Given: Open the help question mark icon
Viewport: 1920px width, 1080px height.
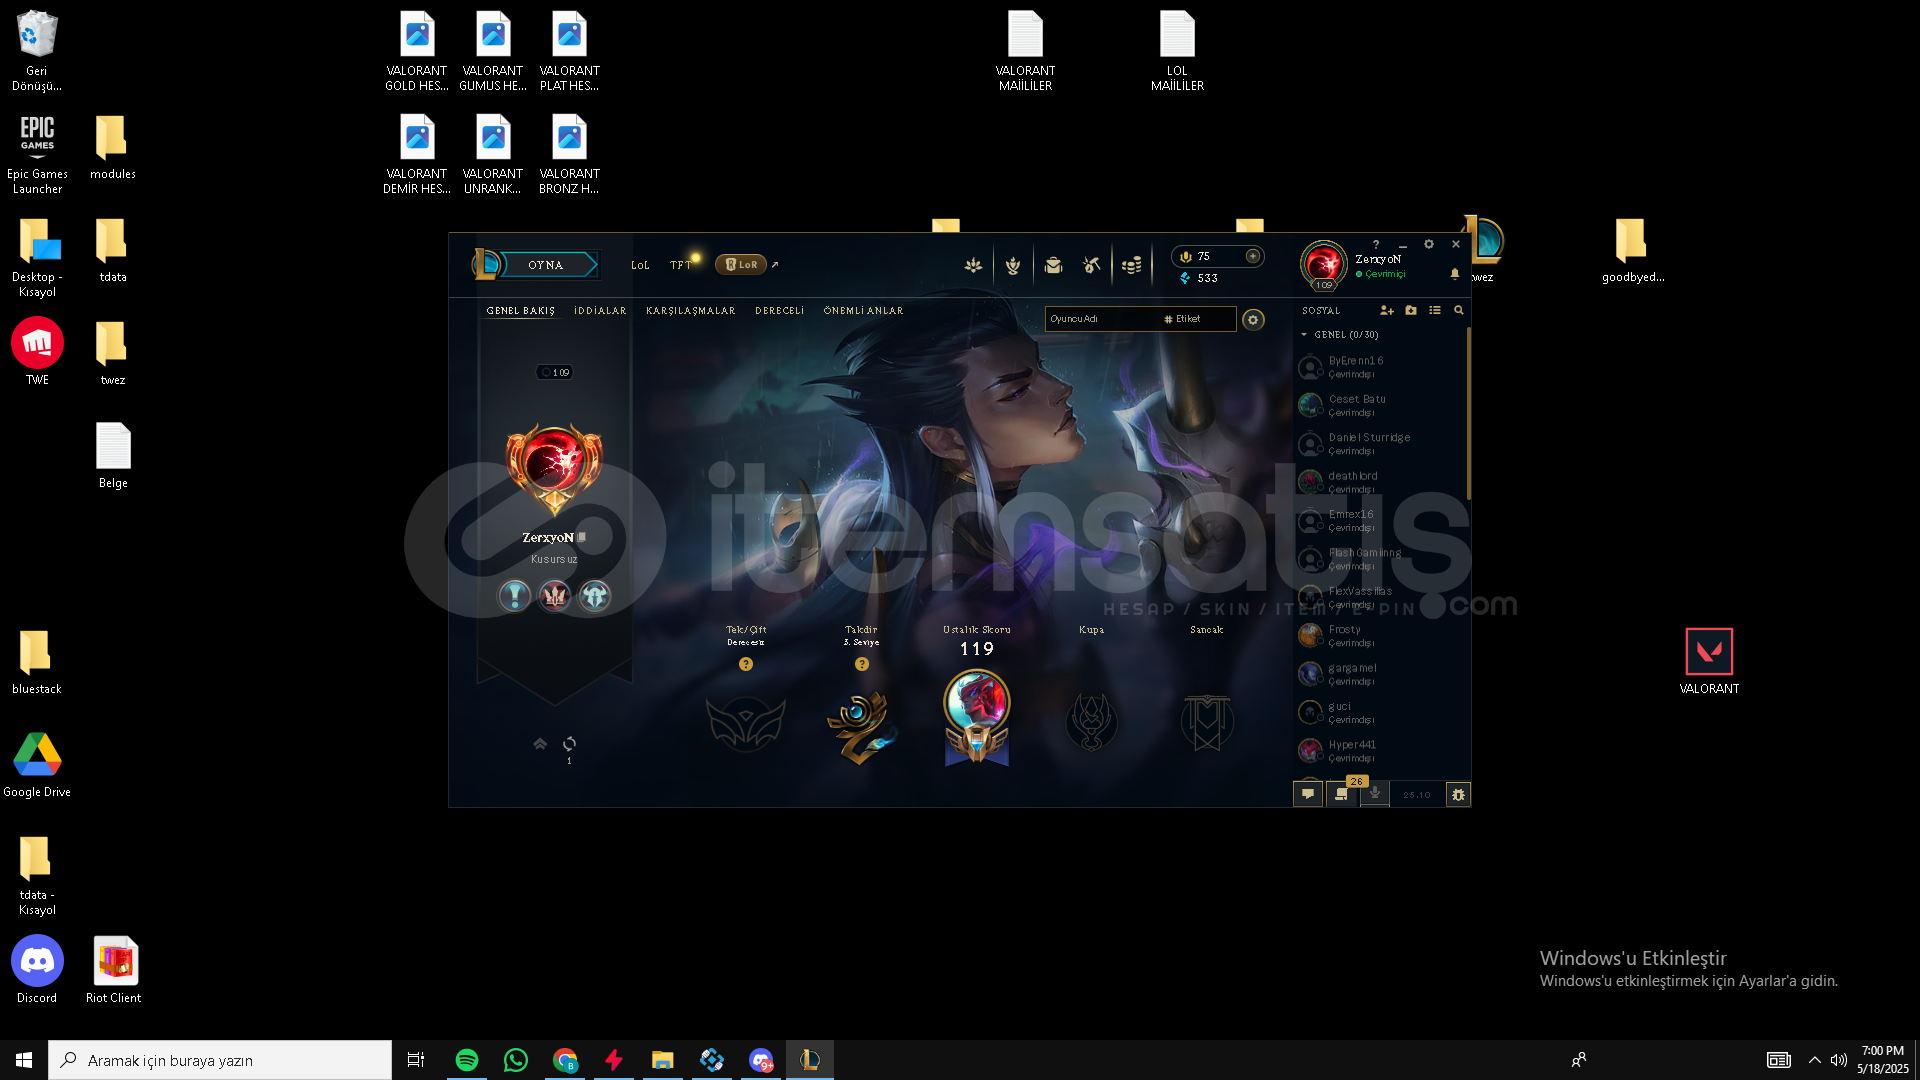Looking at the screenshot, I should point(1376,244).
